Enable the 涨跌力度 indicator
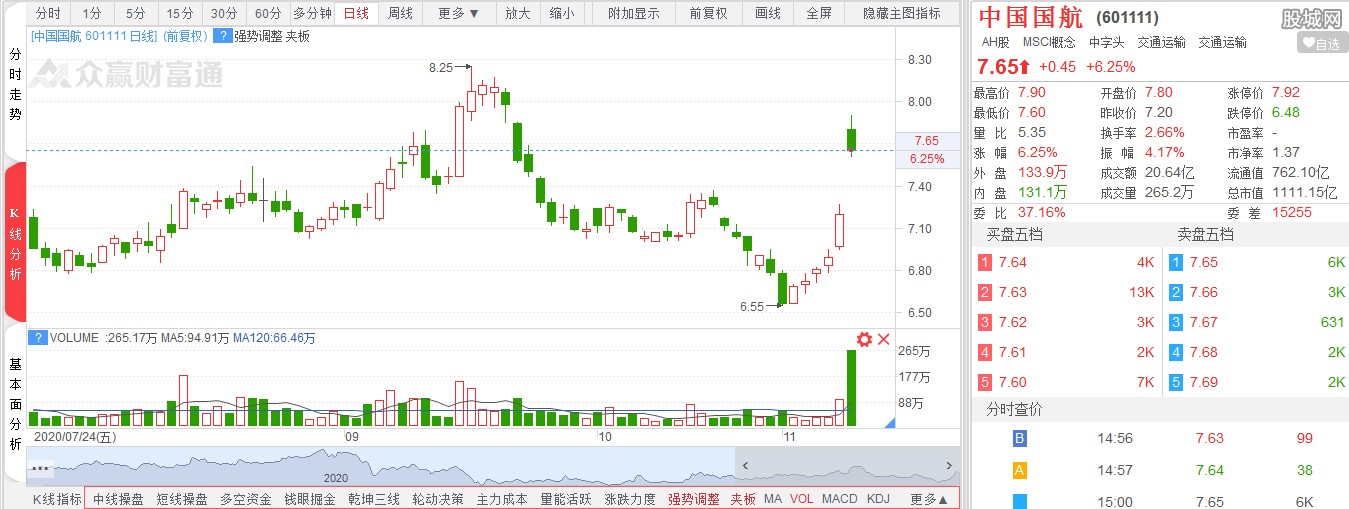The image size is (1349, 509). pyautogui.click(x=630, y=499)
